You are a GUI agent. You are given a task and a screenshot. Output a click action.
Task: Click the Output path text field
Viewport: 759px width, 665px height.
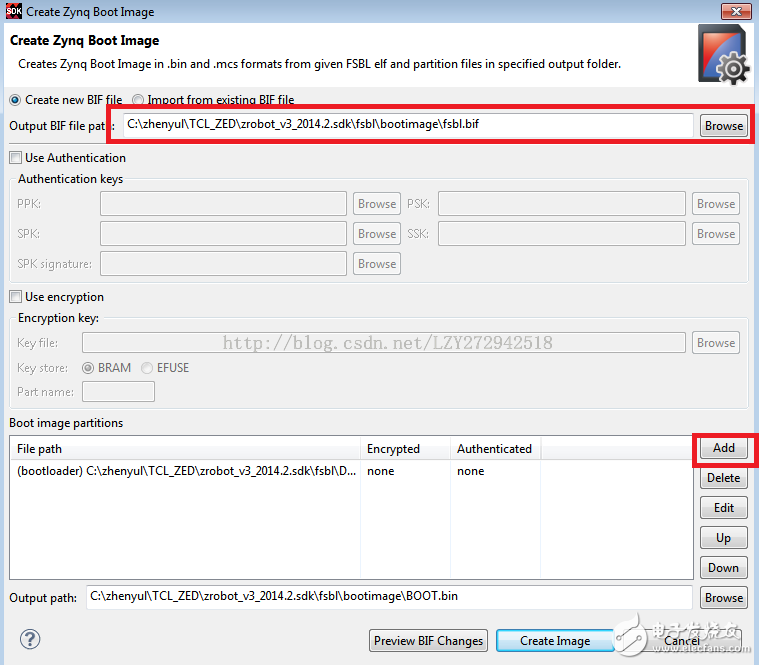(388, 597)
